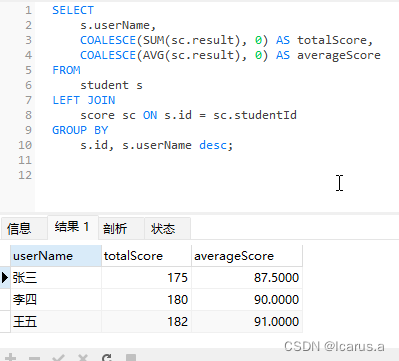399x361 pixels.
Task: Switch to the 信息 tab
Action: (x=24, y=229)
